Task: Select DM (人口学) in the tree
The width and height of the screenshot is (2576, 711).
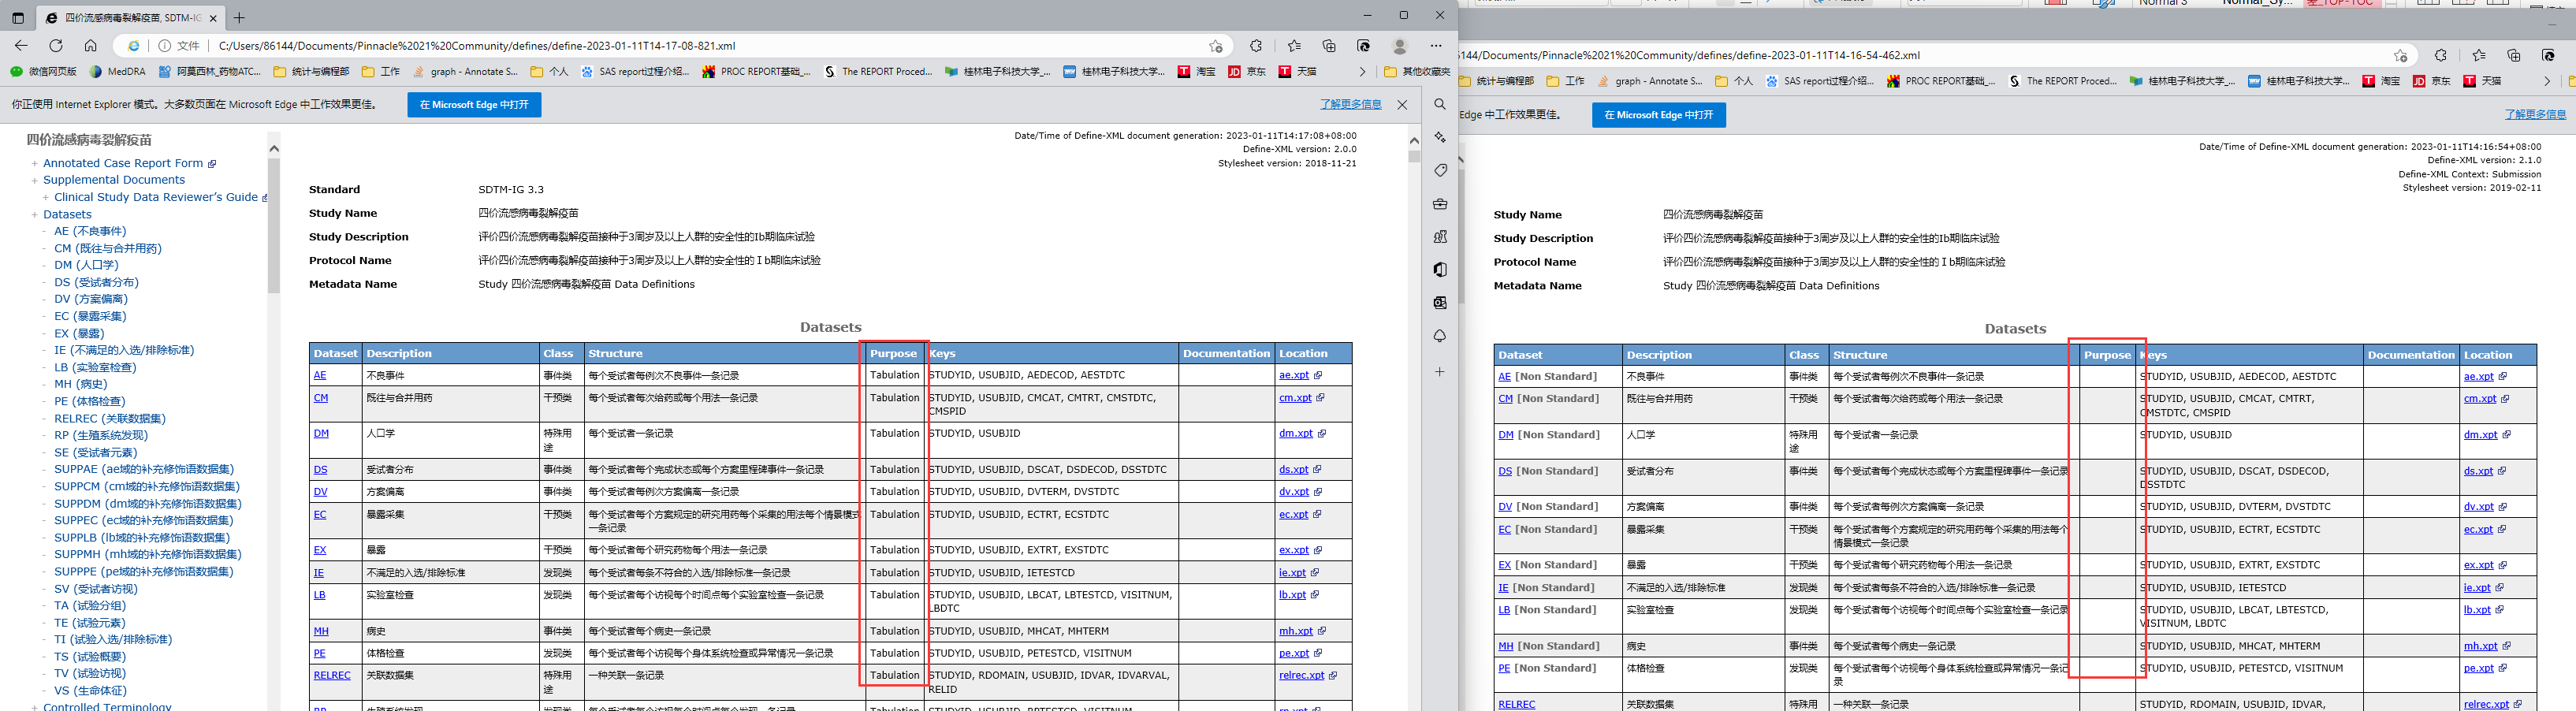Action: [x=86, y=265]
